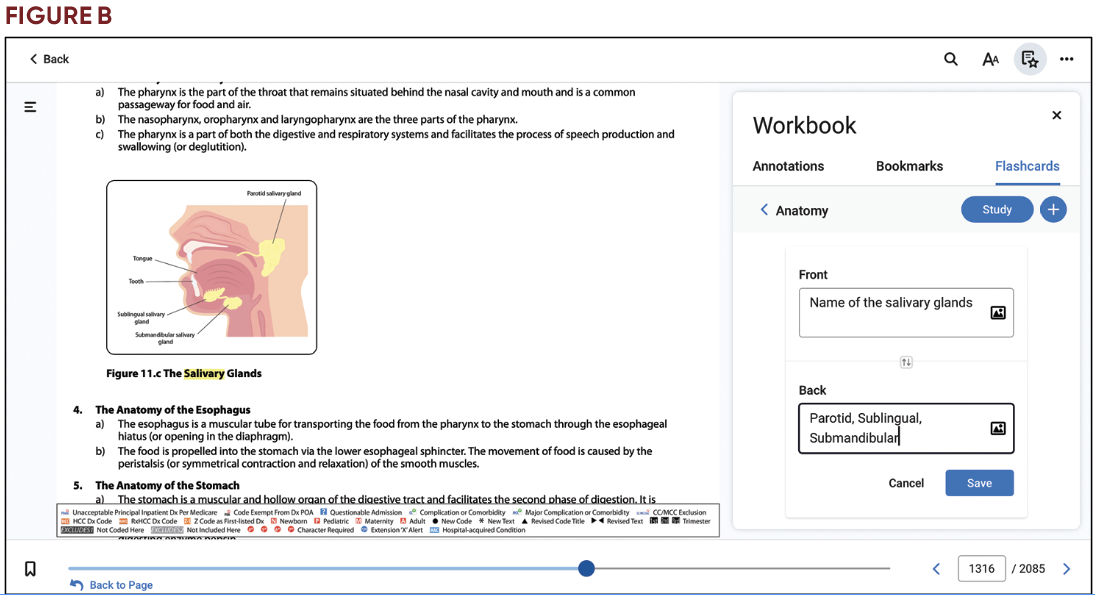Adjust text size with the AA icon
1095x599 pixels.
[990, 59]
